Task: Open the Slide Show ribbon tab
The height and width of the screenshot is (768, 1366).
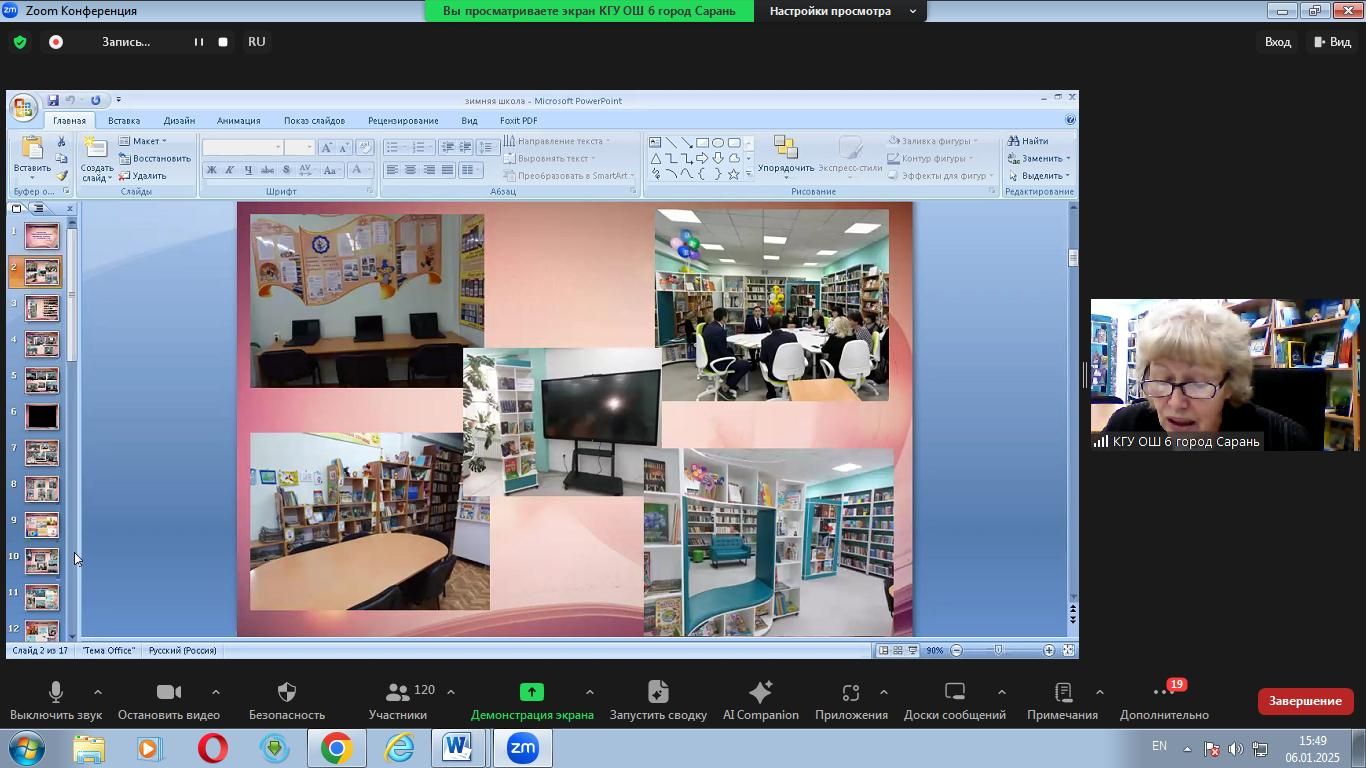Action: pyautogui.click(x=313, y=121)
